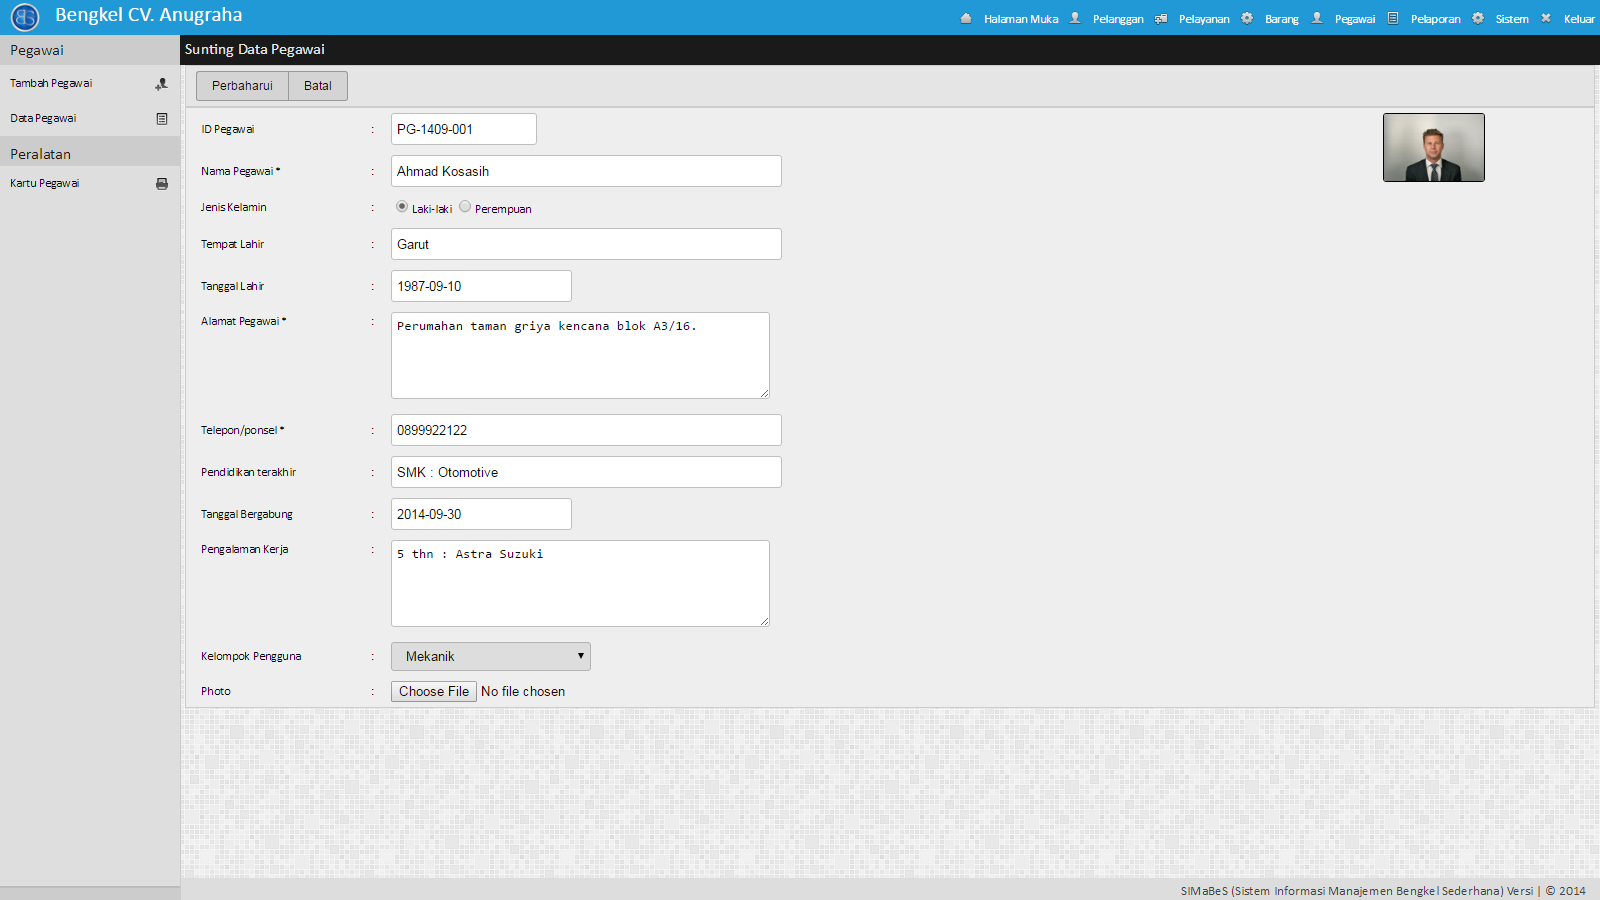Click the Choose File button for Photo

click(433, 692)
